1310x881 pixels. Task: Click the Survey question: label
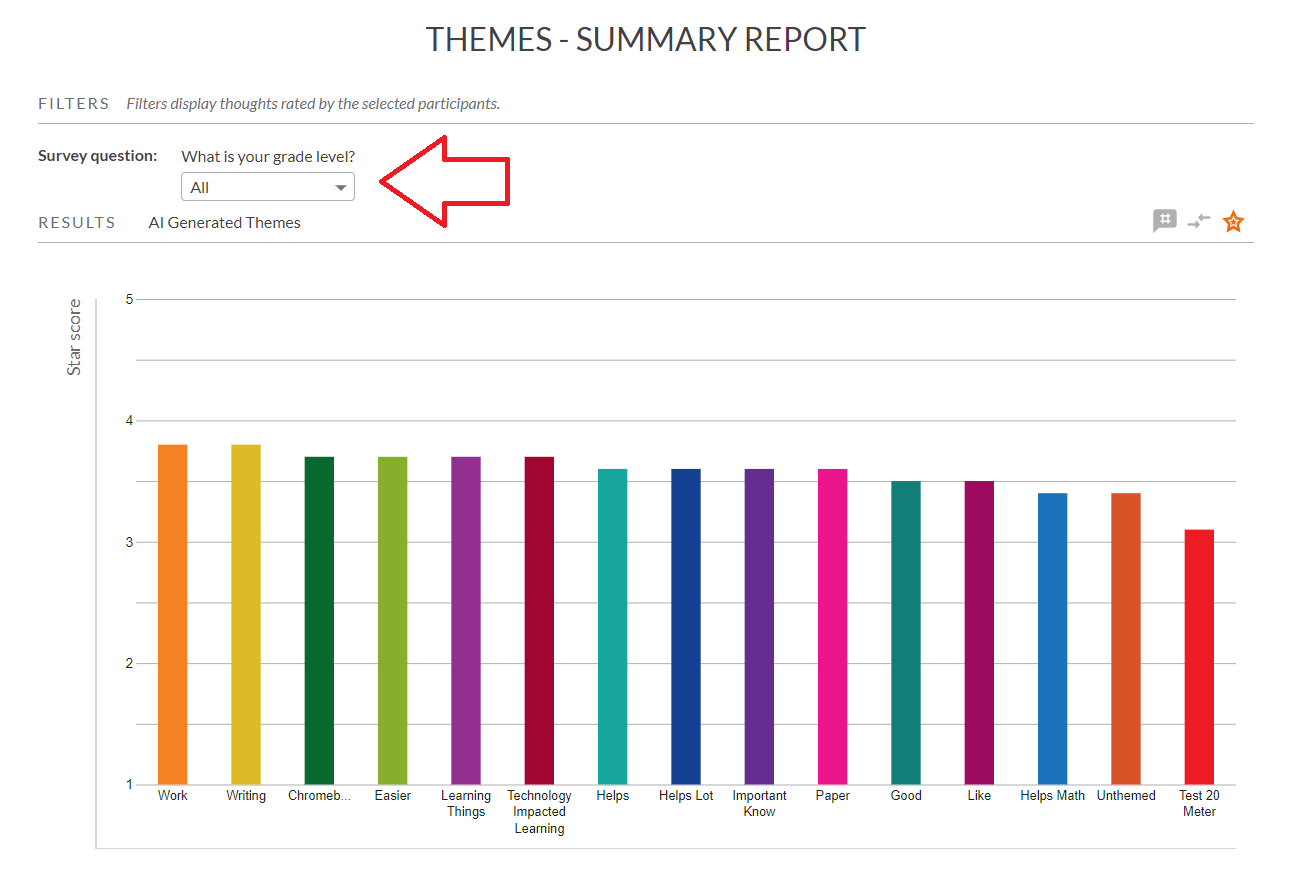pos(98,156)
